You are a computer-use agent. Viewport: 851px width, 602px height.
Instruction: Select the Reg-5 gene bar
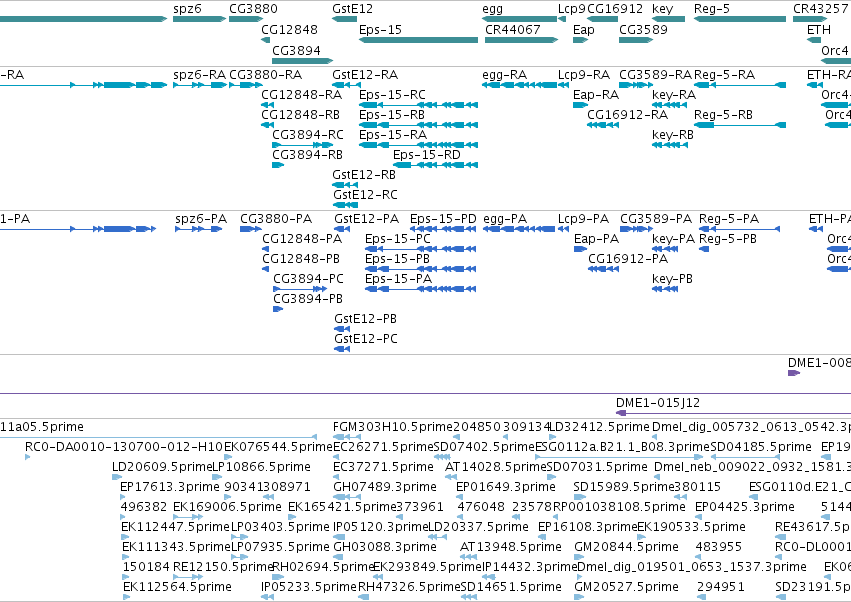[740, 19]
